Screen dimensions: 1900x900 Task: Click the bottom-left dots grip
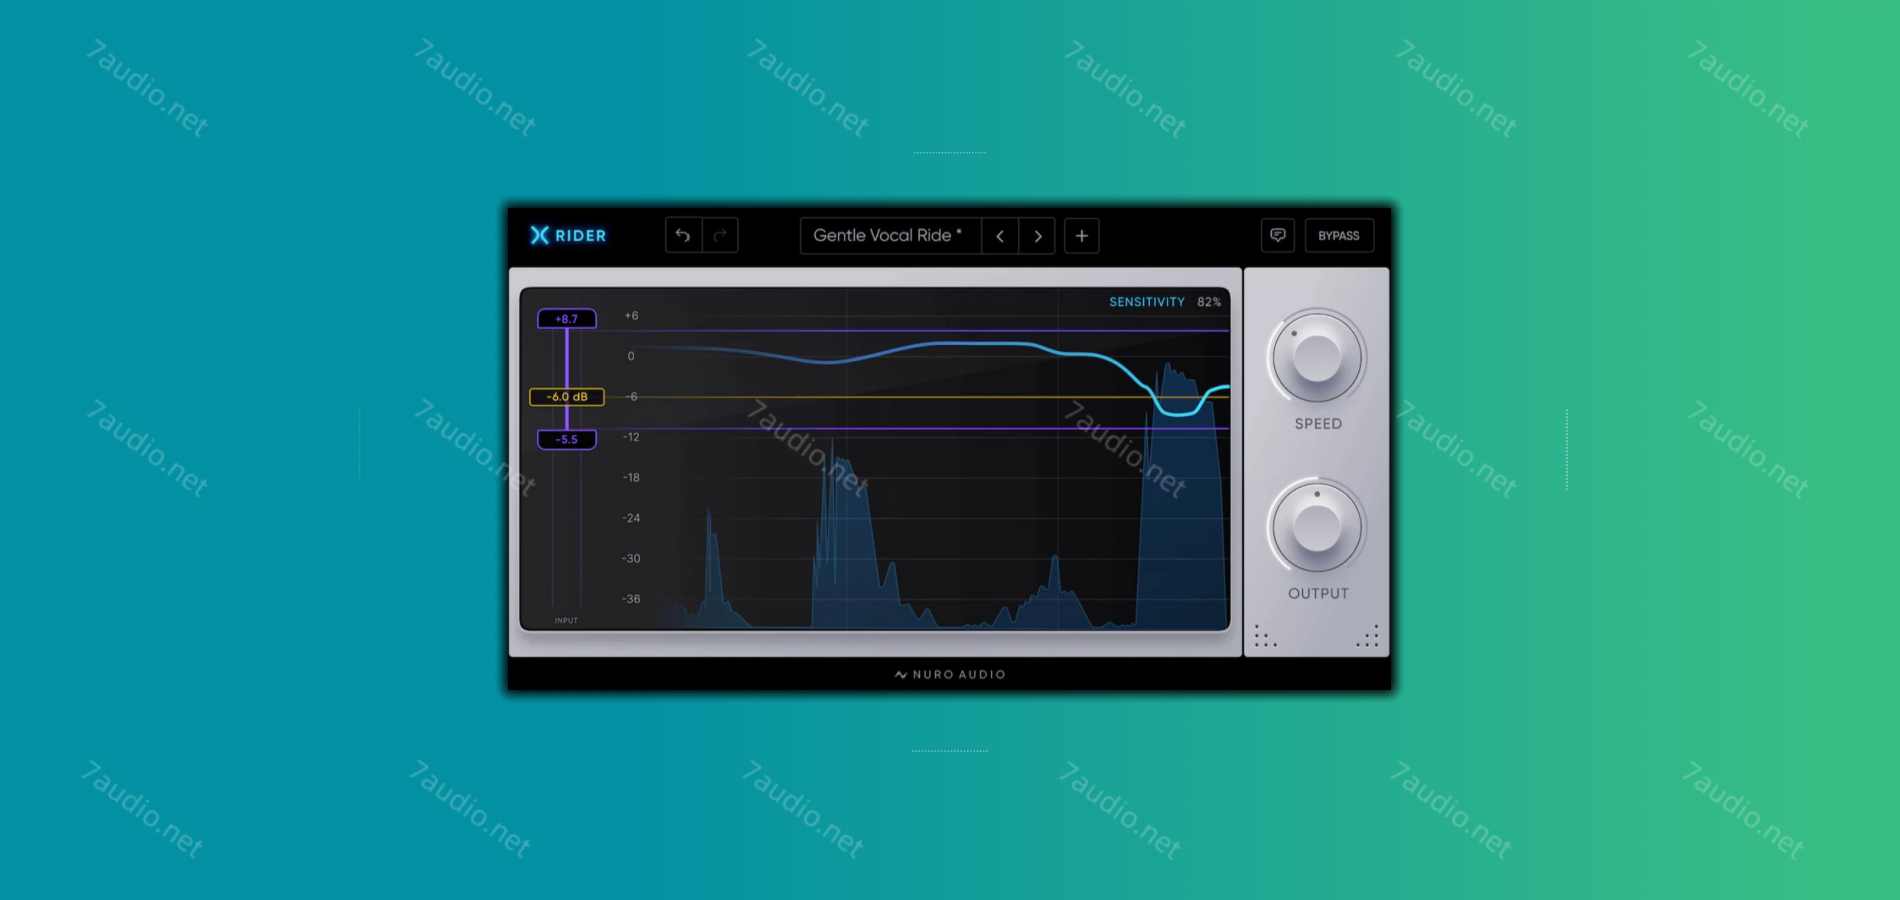pyautogui.click(x=1265, y=636)
